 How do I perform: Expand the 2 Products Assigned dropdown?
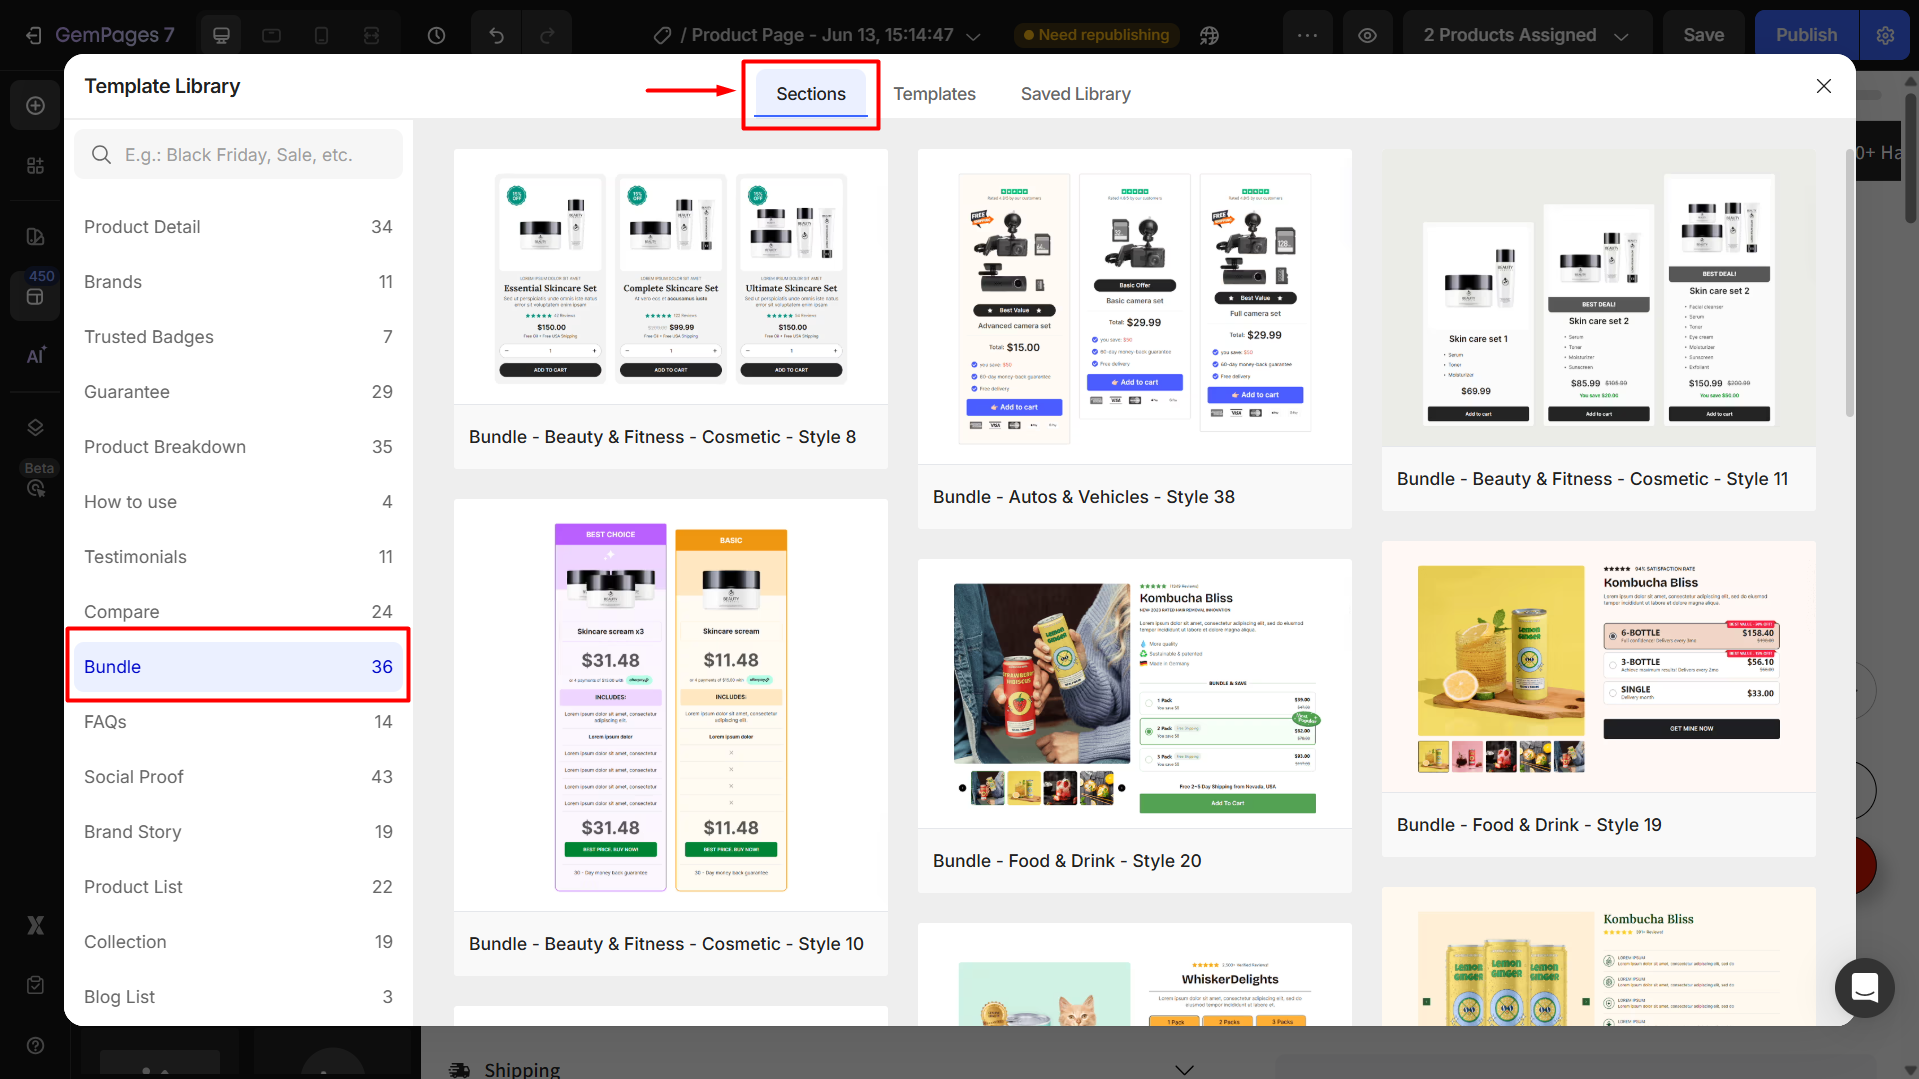click(x=1525, y=35)
